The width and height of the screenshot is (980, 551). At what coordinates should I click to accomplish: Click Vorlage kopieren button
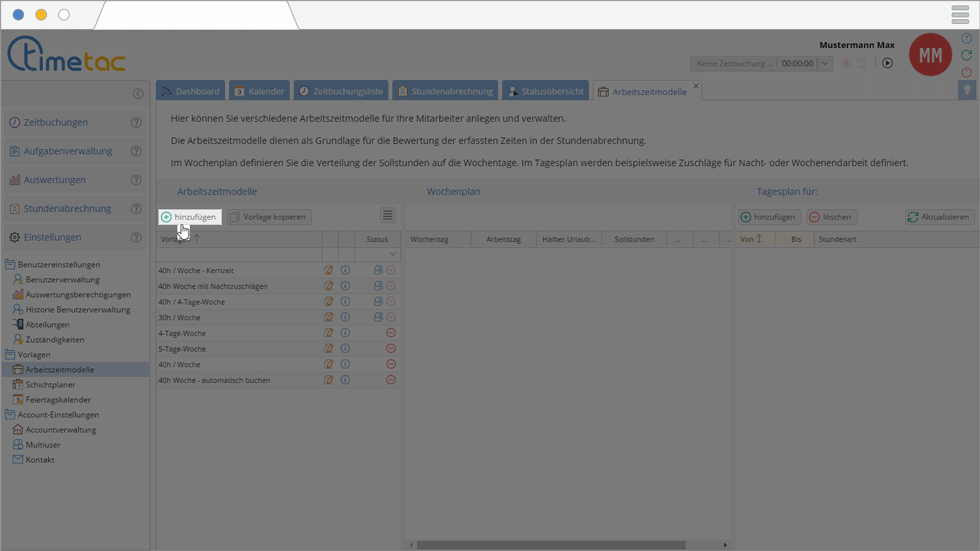(x=268, y=217)
